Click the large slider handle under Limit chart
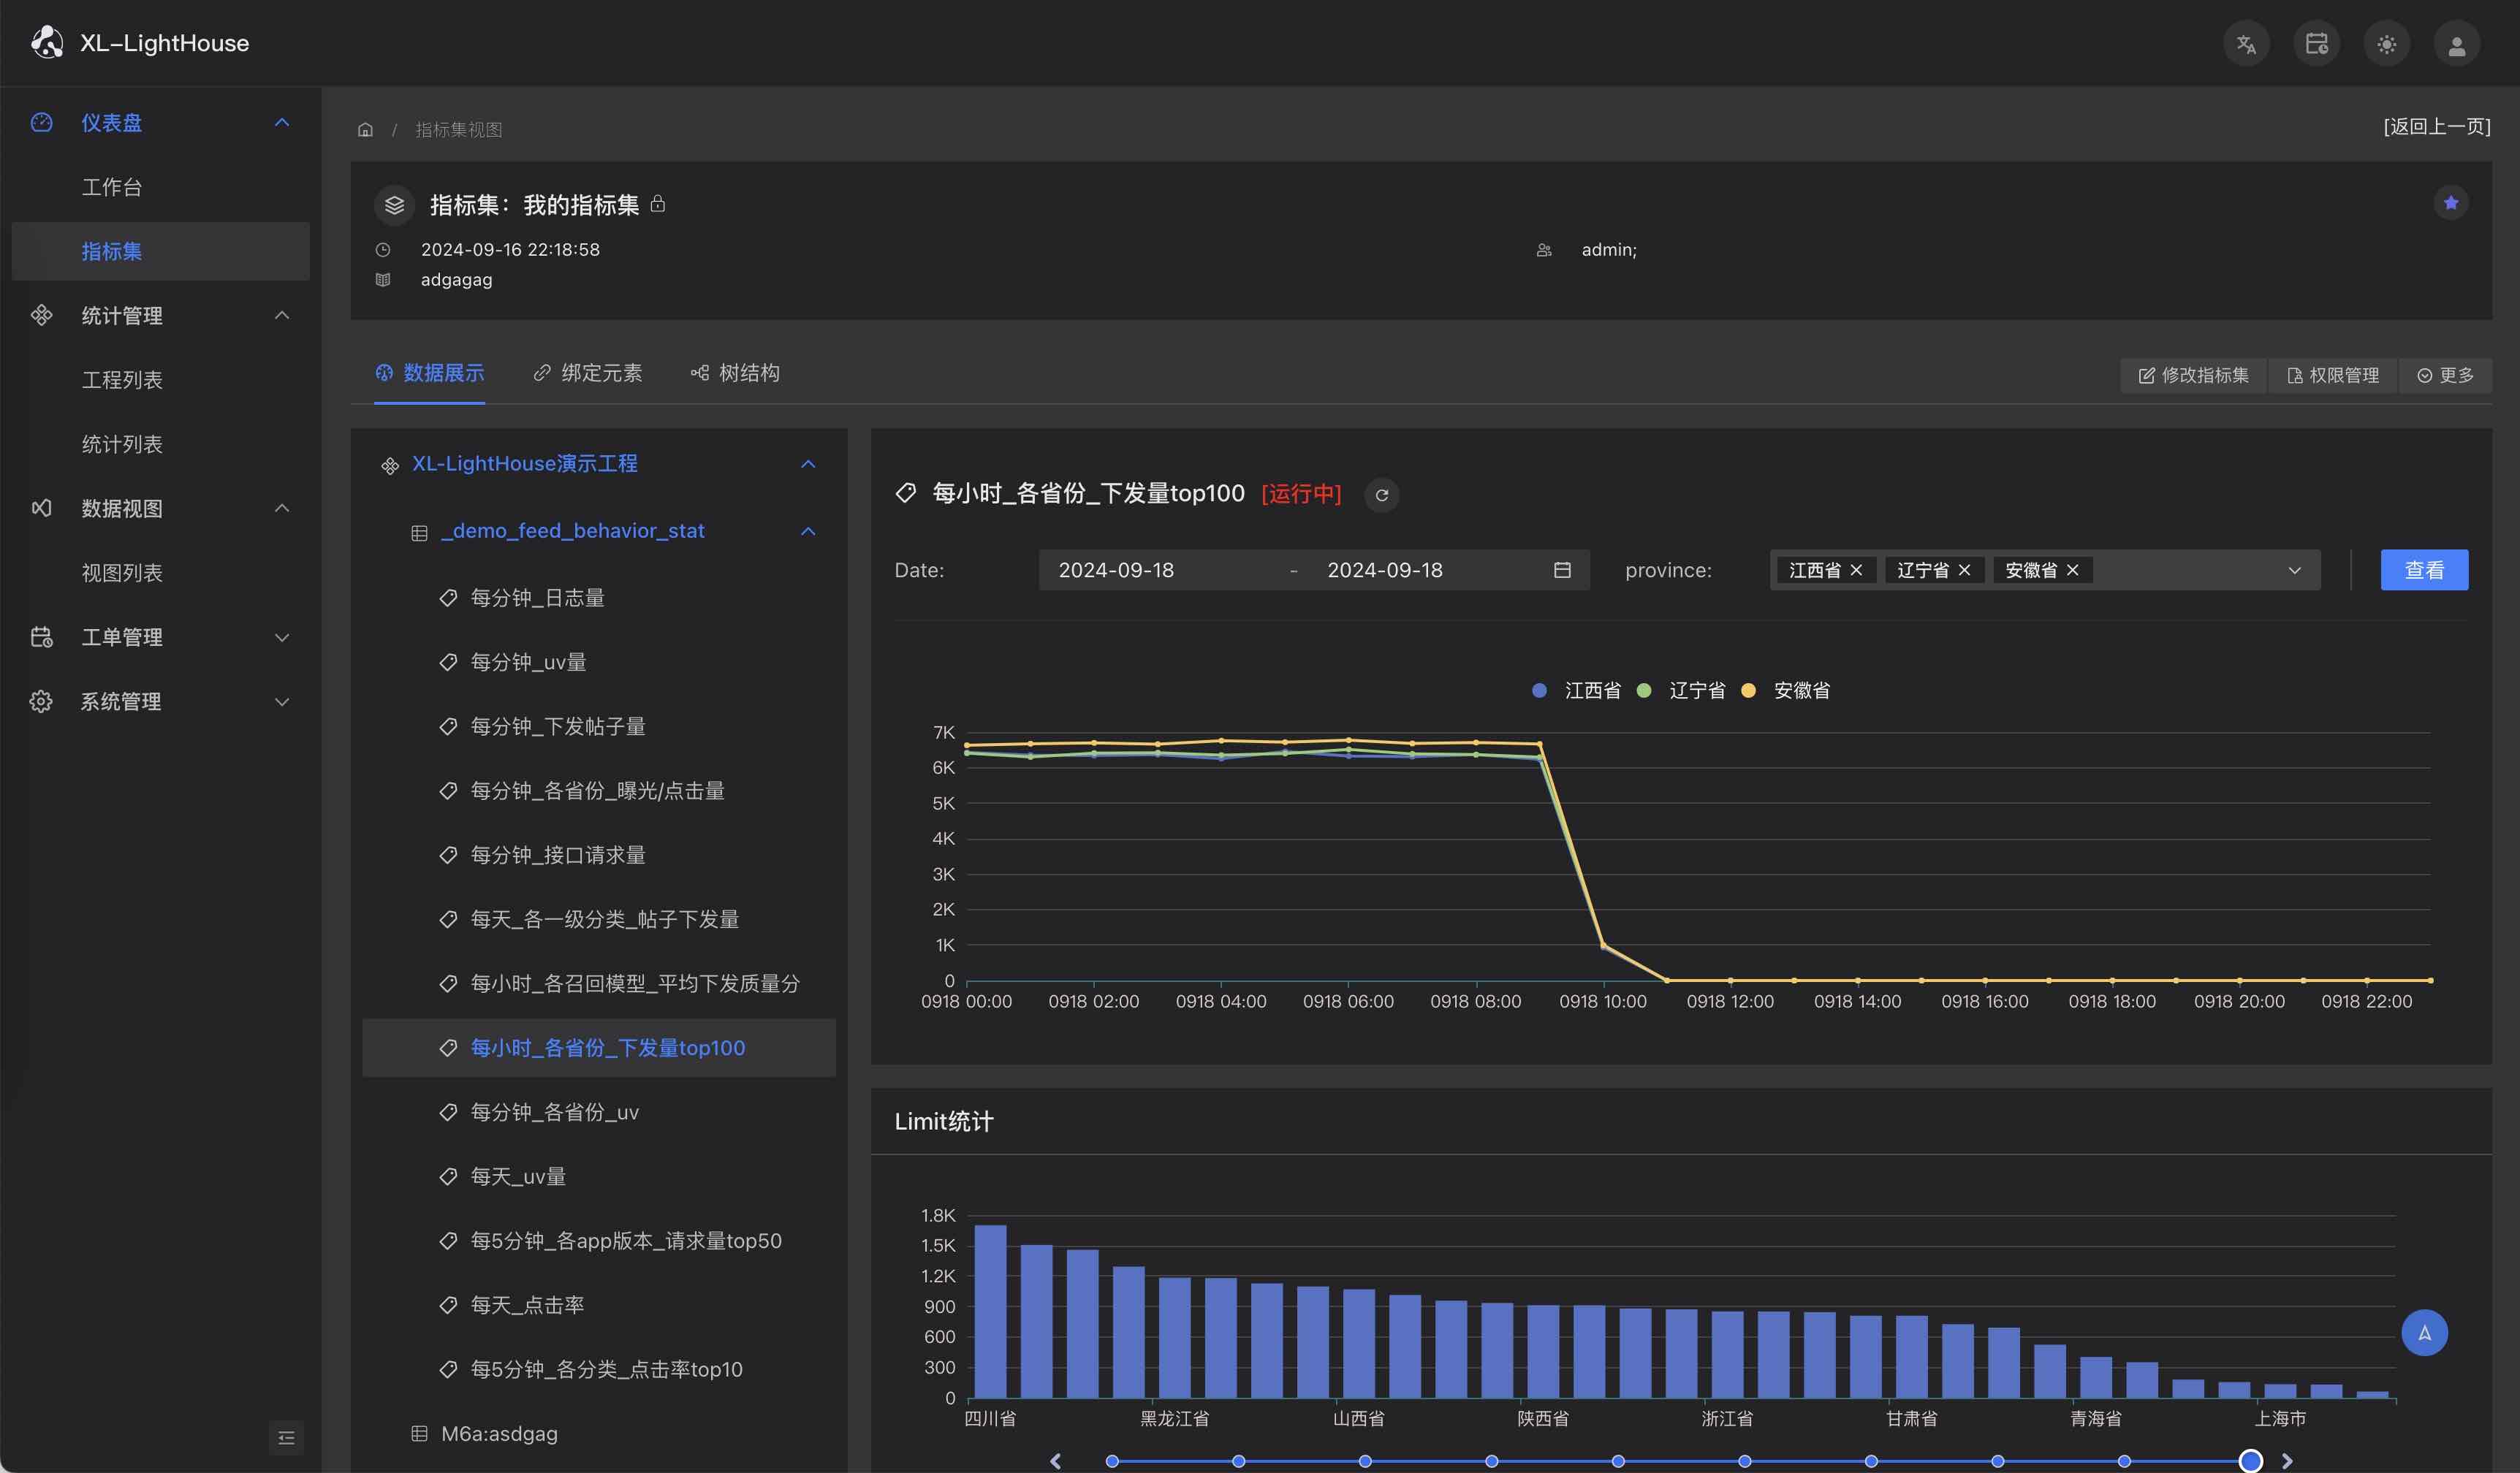The width and height of the screenshot is (2520, 1473). coord(2250,1461)
